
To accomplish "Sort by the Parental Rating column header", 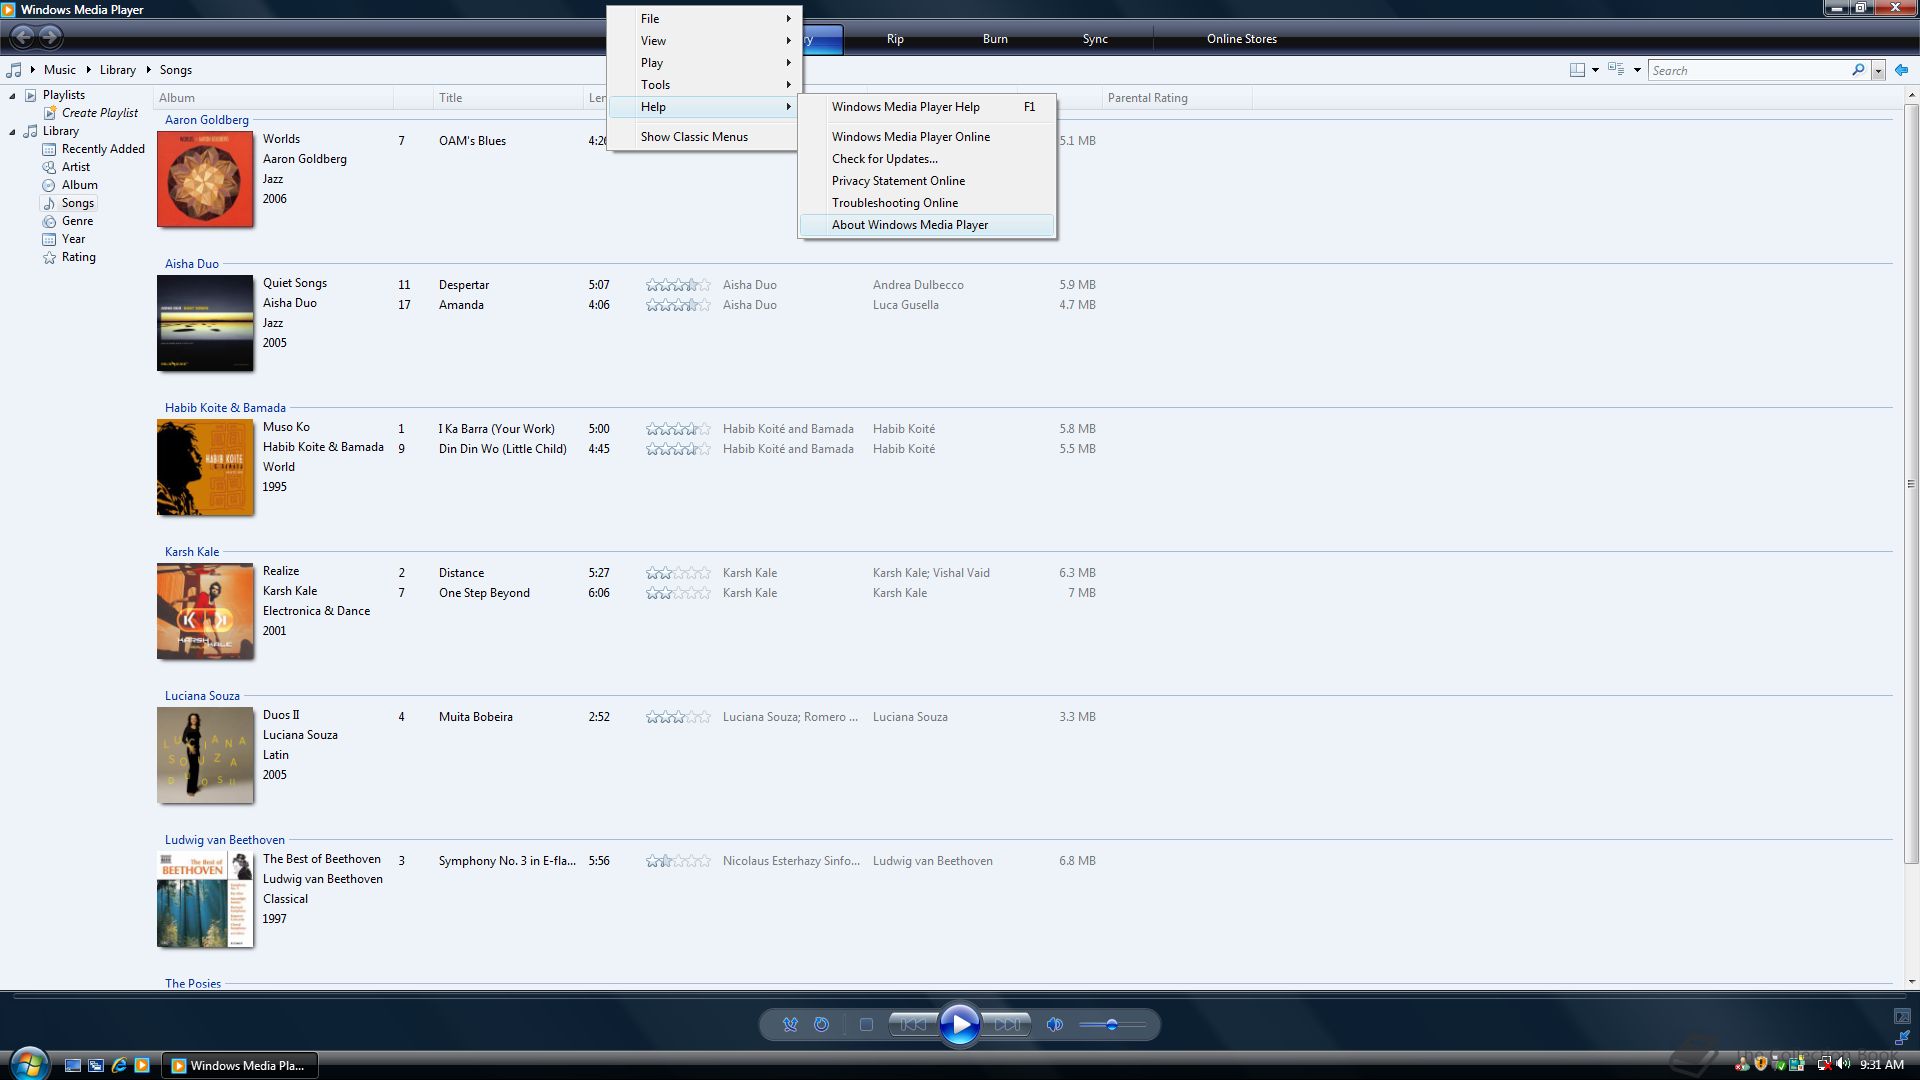I will pyautogui.click(x=1177, y=98).
